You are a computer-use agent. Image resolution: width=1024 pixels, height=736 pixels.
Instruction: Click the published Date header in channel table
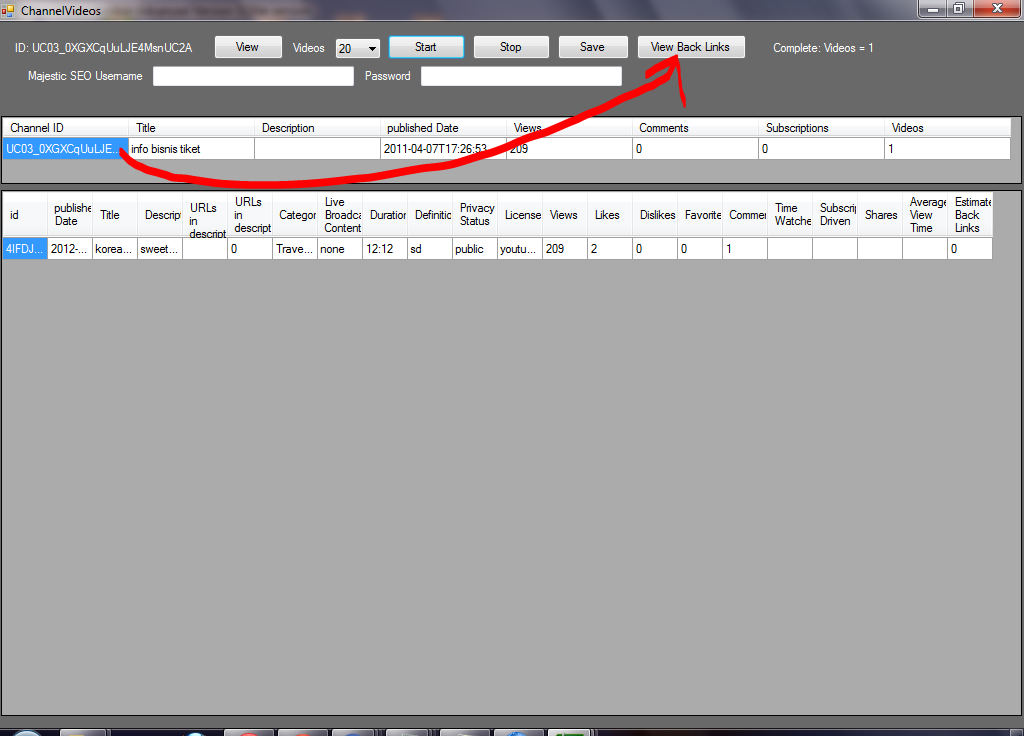443,128
